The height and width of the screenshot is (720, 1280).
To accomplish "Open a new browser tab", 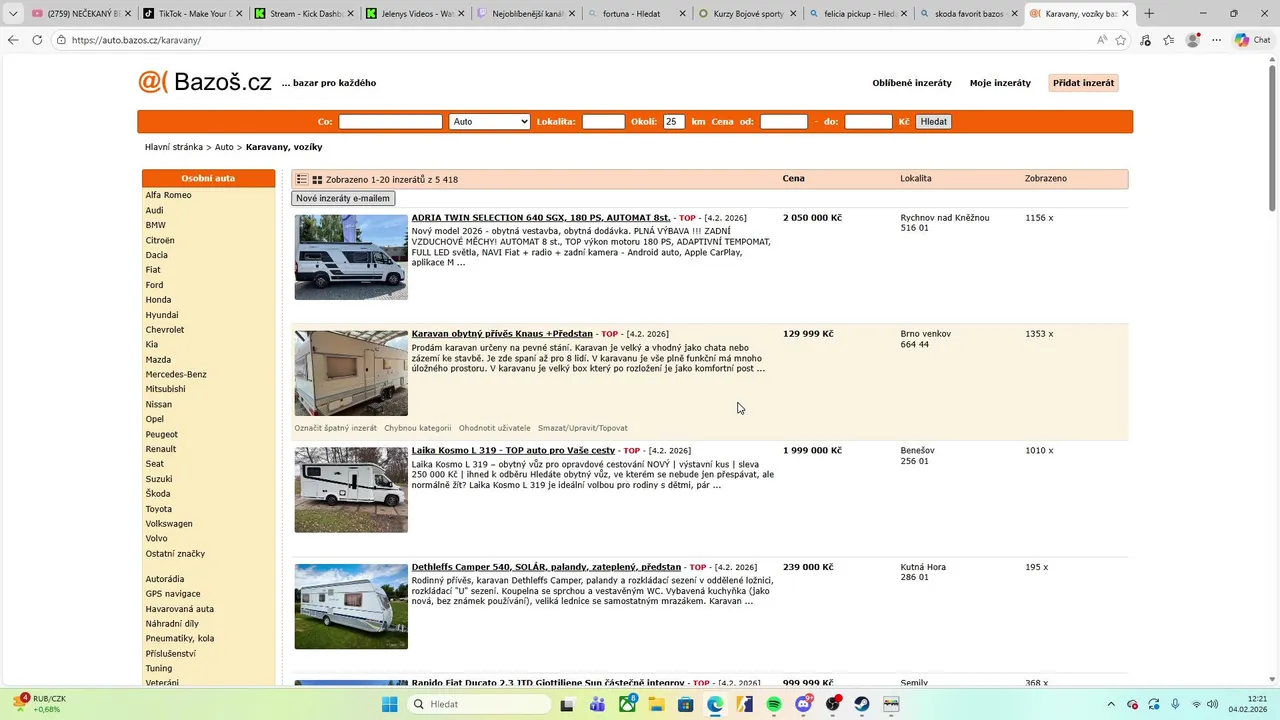I will tap(1149, 14).
